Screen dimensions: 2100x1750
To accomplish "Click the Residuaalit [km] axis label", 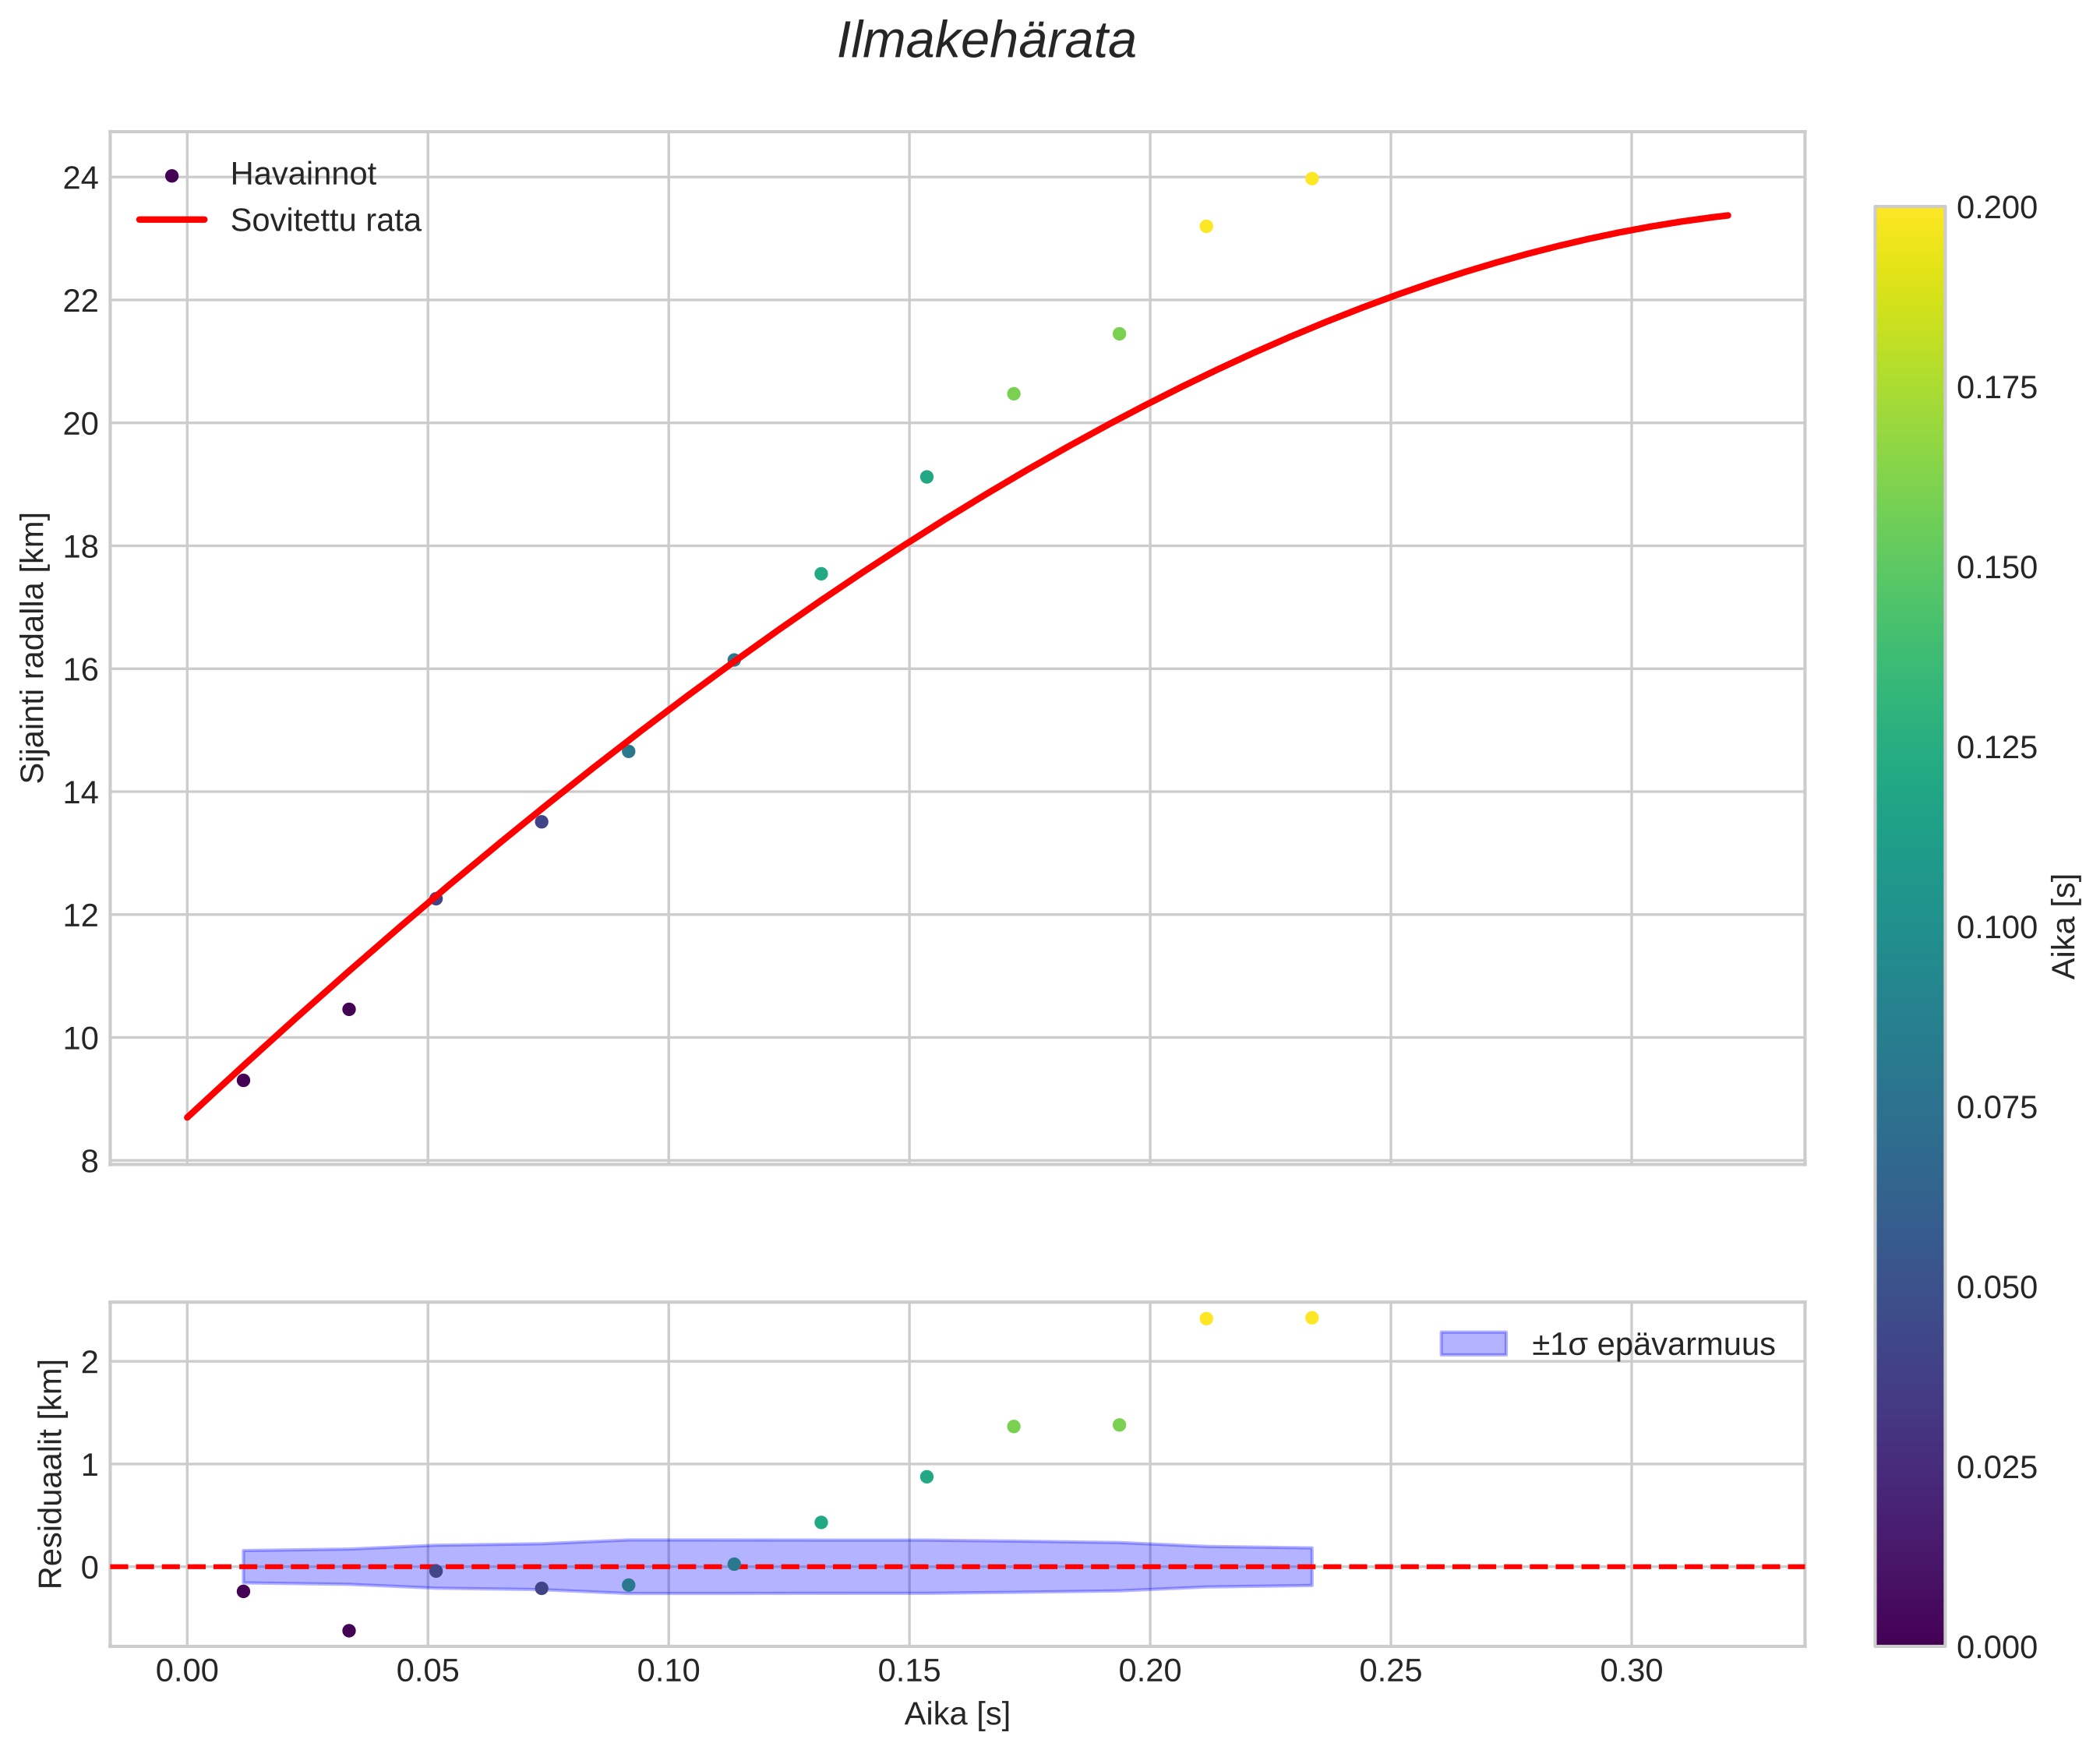I will (50, 1474).
